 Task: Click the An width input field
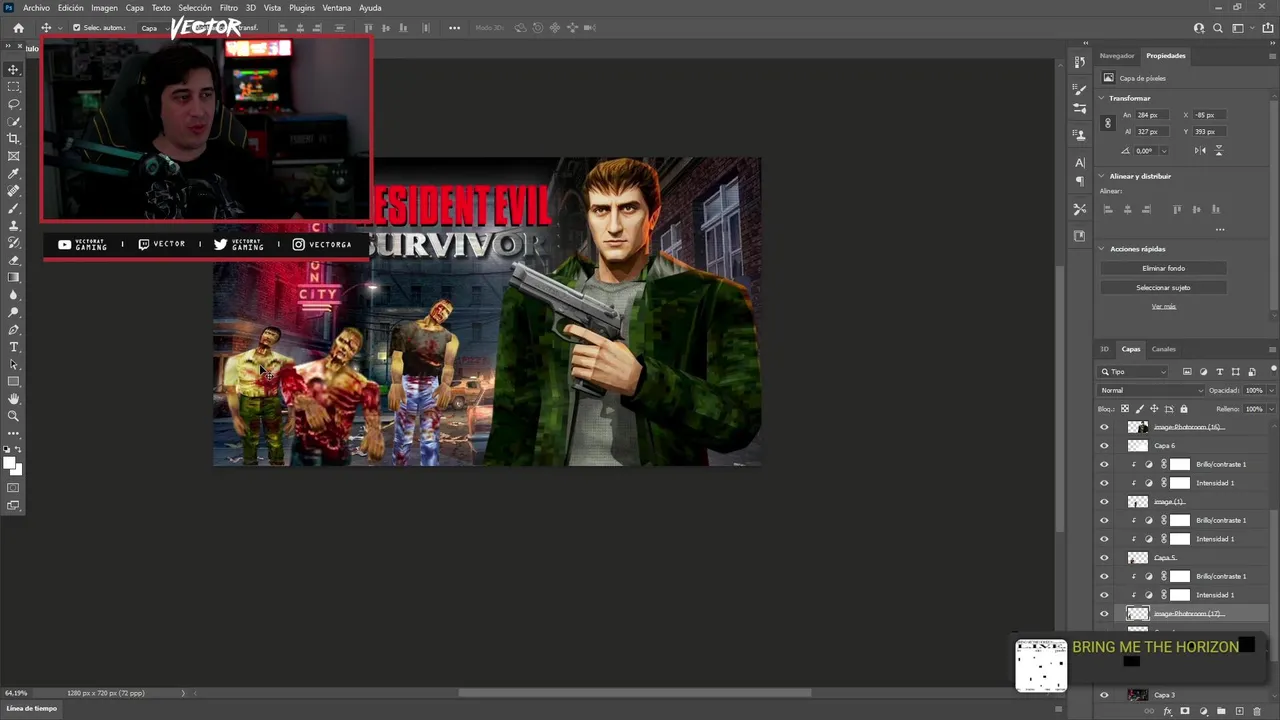[x=1154, y=115]
